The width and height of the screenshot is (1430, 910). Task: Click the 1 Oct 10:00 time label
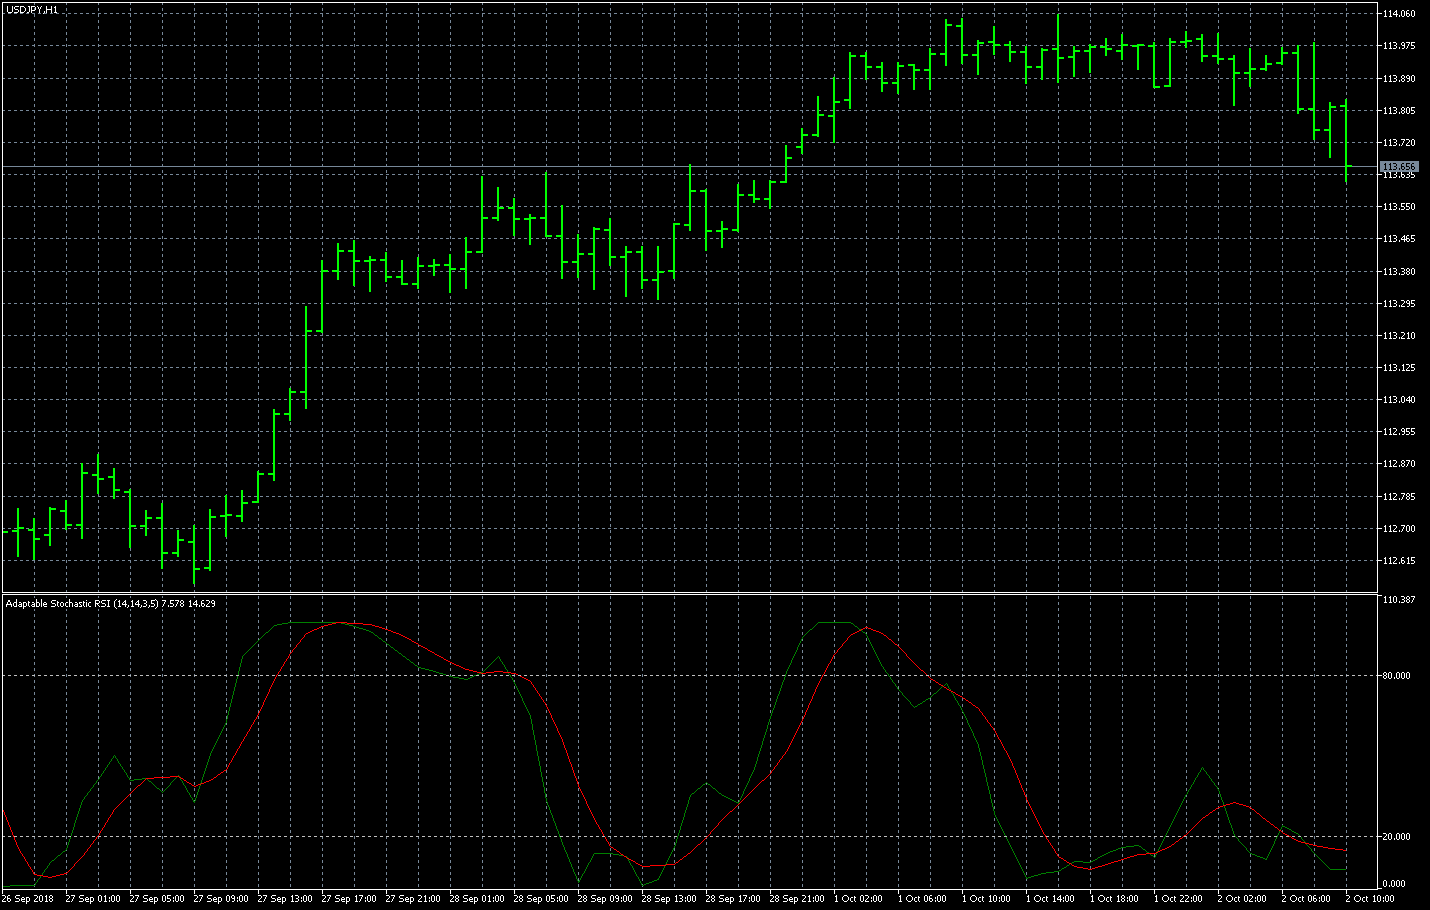pyautogui.click(x=987, y=899)
